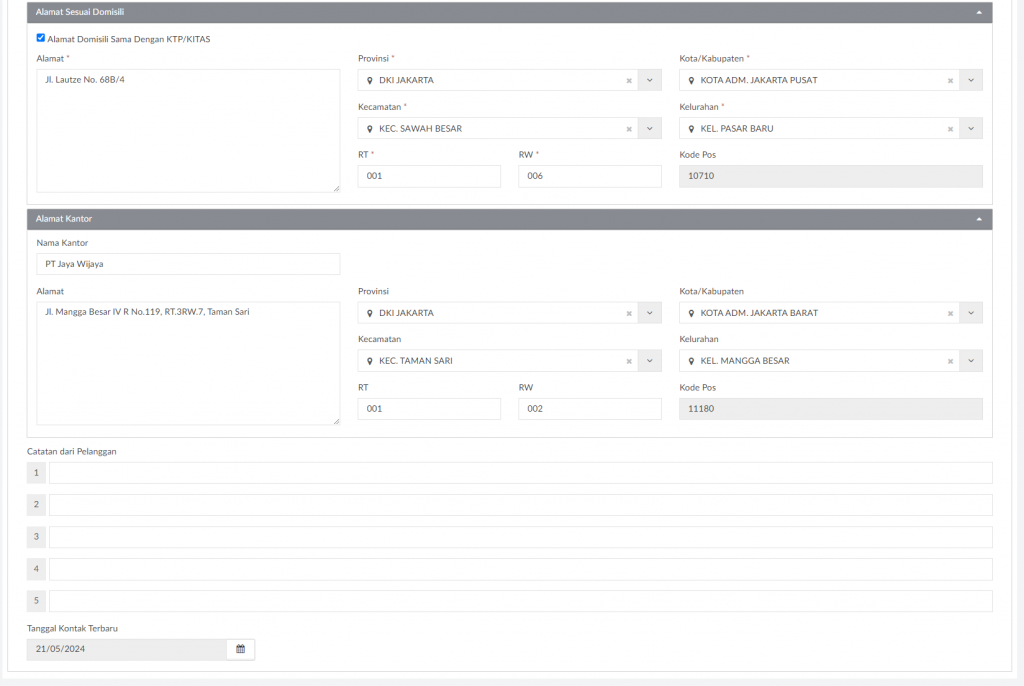This screenshot has width=1024, height=686.
Task: Clear KEL. MANGGA BESAR selection
Action: tap(950, 361)
